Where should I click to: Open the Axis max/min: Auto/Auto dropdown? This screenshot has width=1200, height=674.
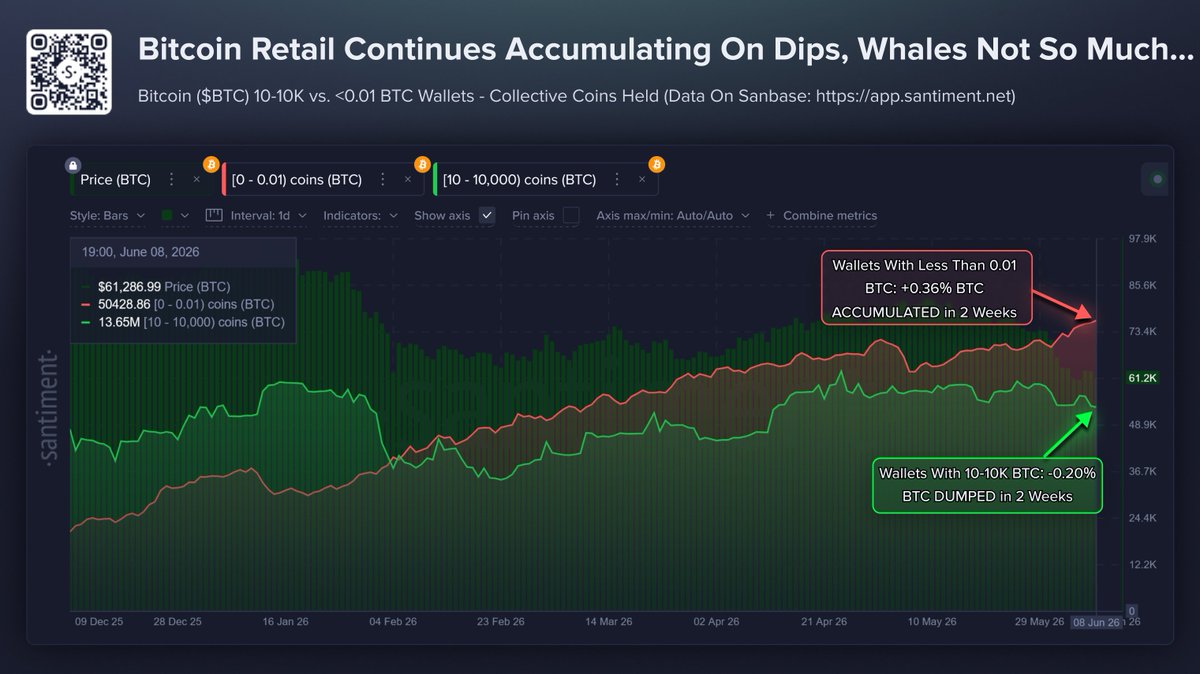click(x=672, y=215)
